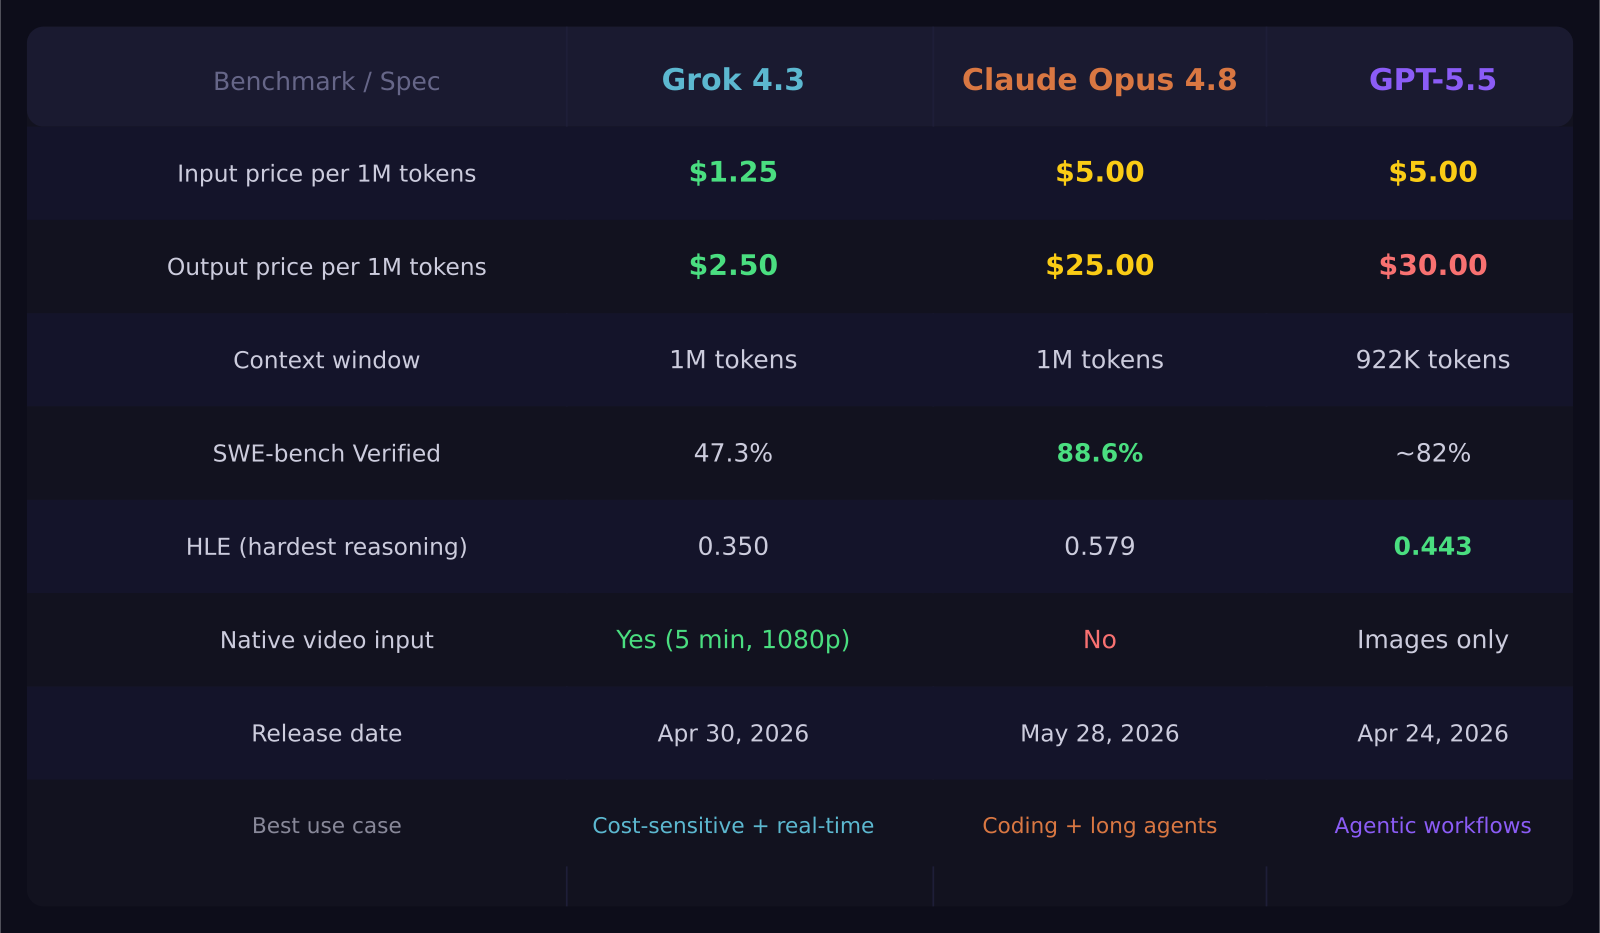This screenshot has width=1600, height=933.
Task: Click the '~82%' SWE-bench value
Action: click(1432, 454)
